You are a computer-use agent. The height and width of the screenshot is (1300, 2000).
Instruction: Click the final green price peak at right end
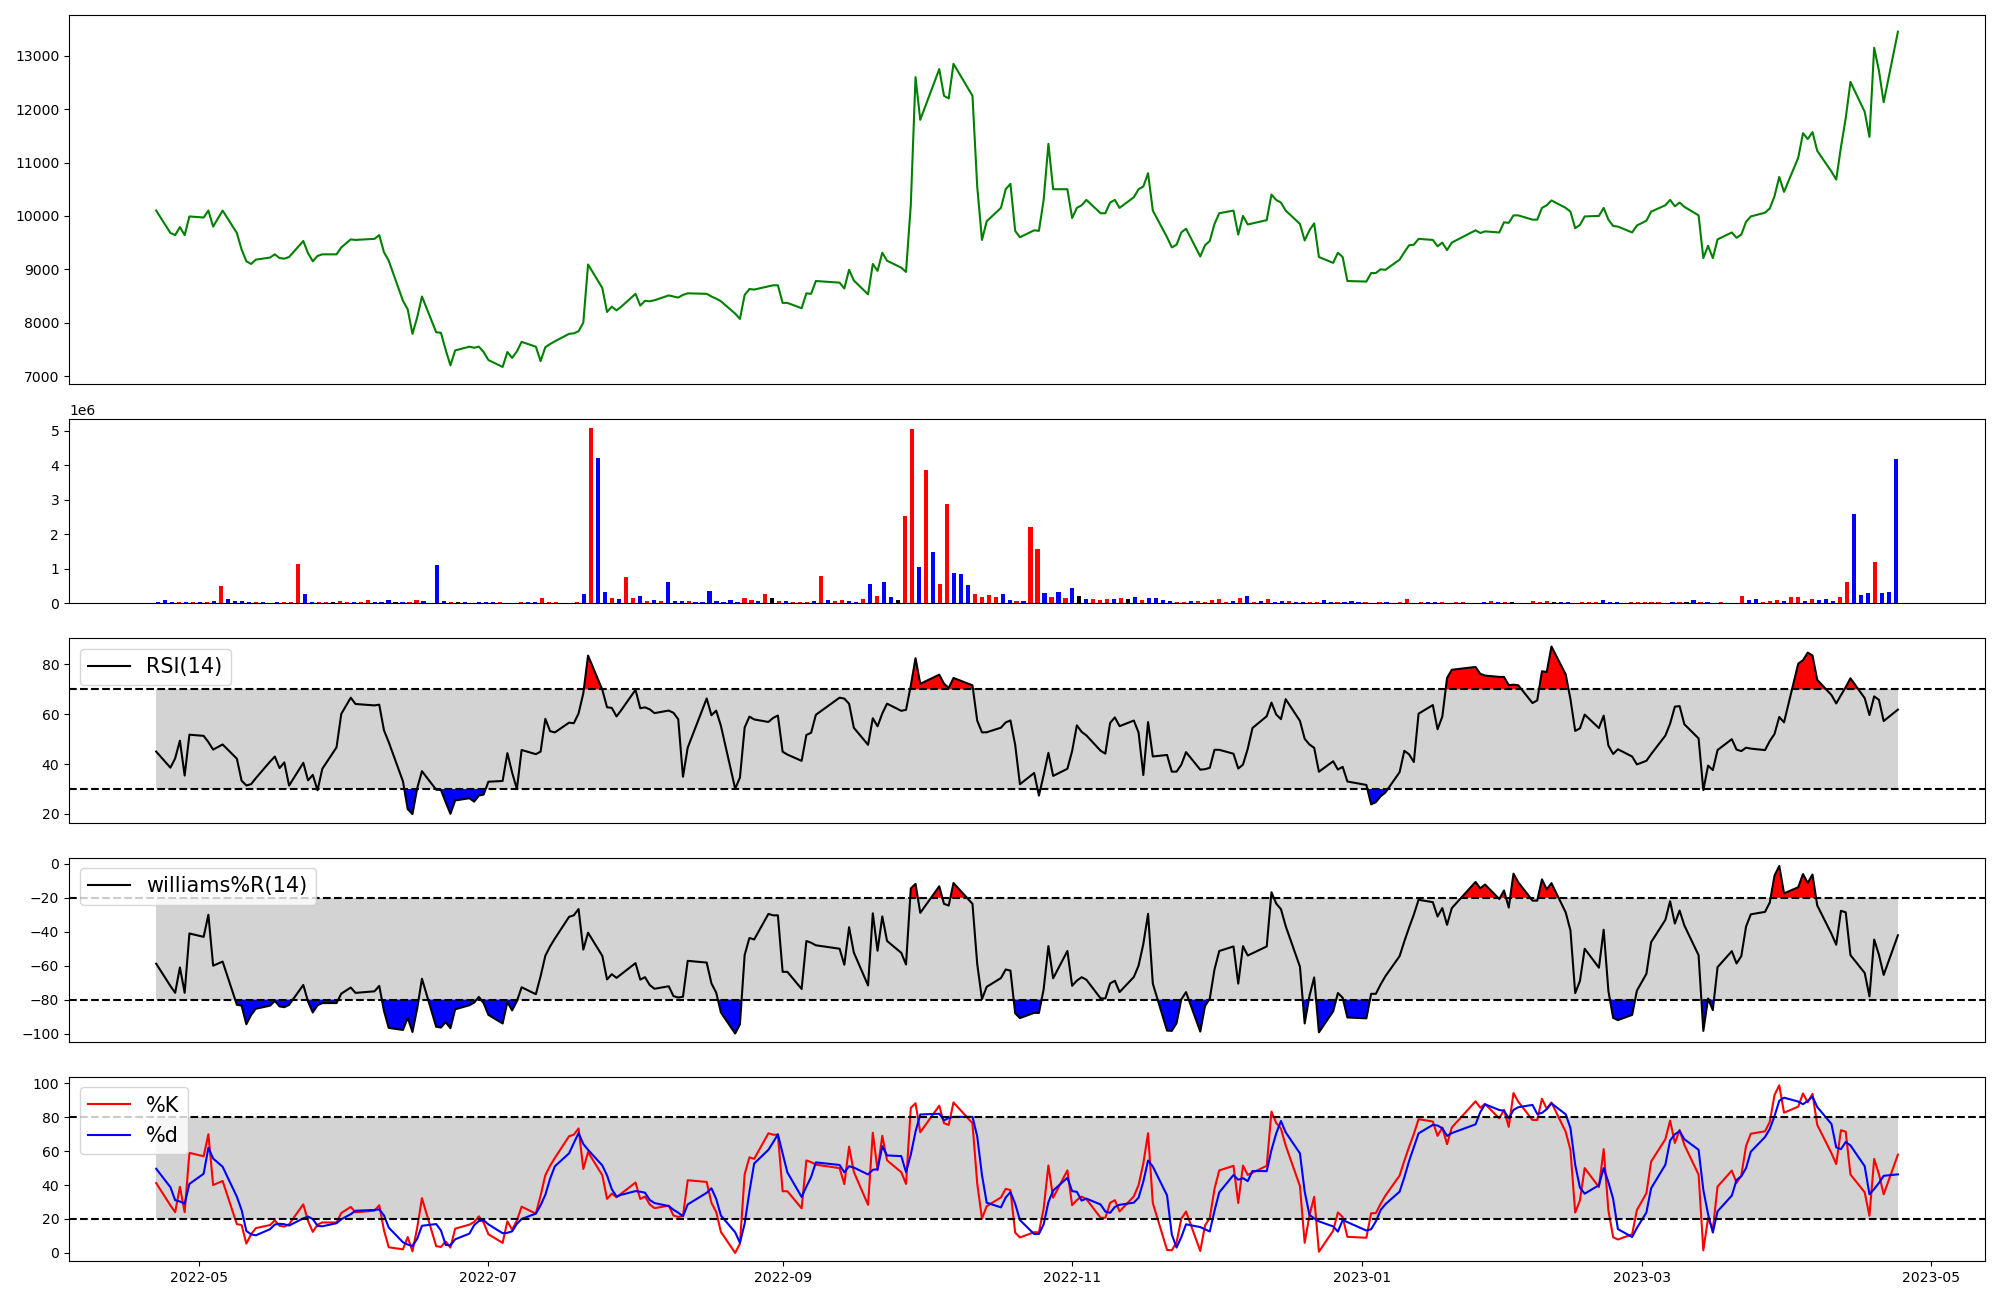point(1897,32)
